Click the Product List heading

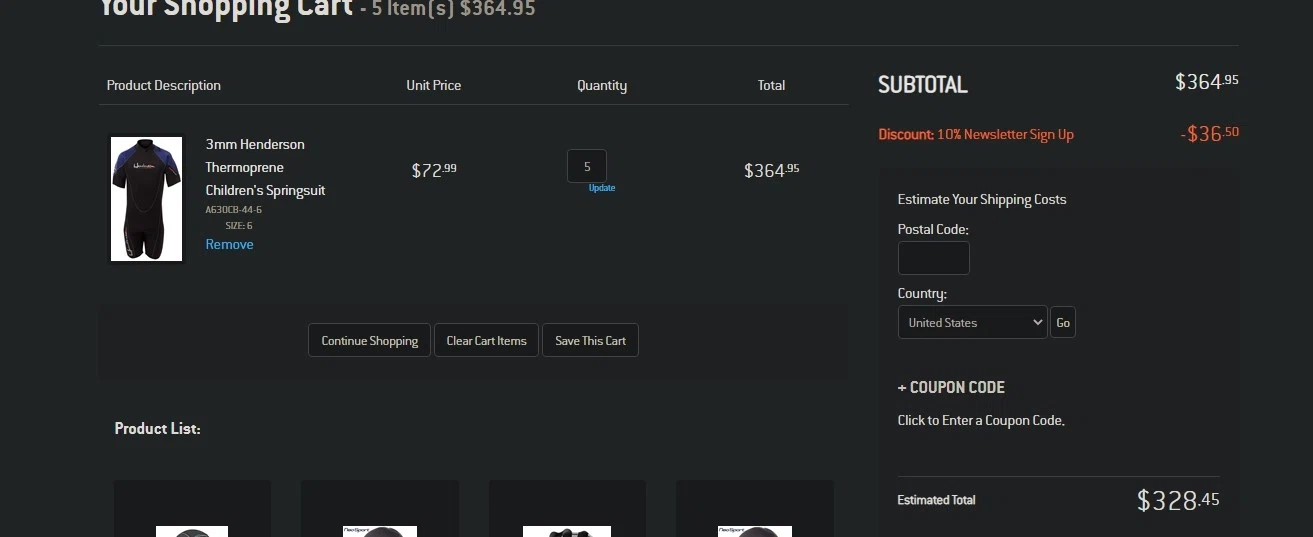(x=157, y=428)
